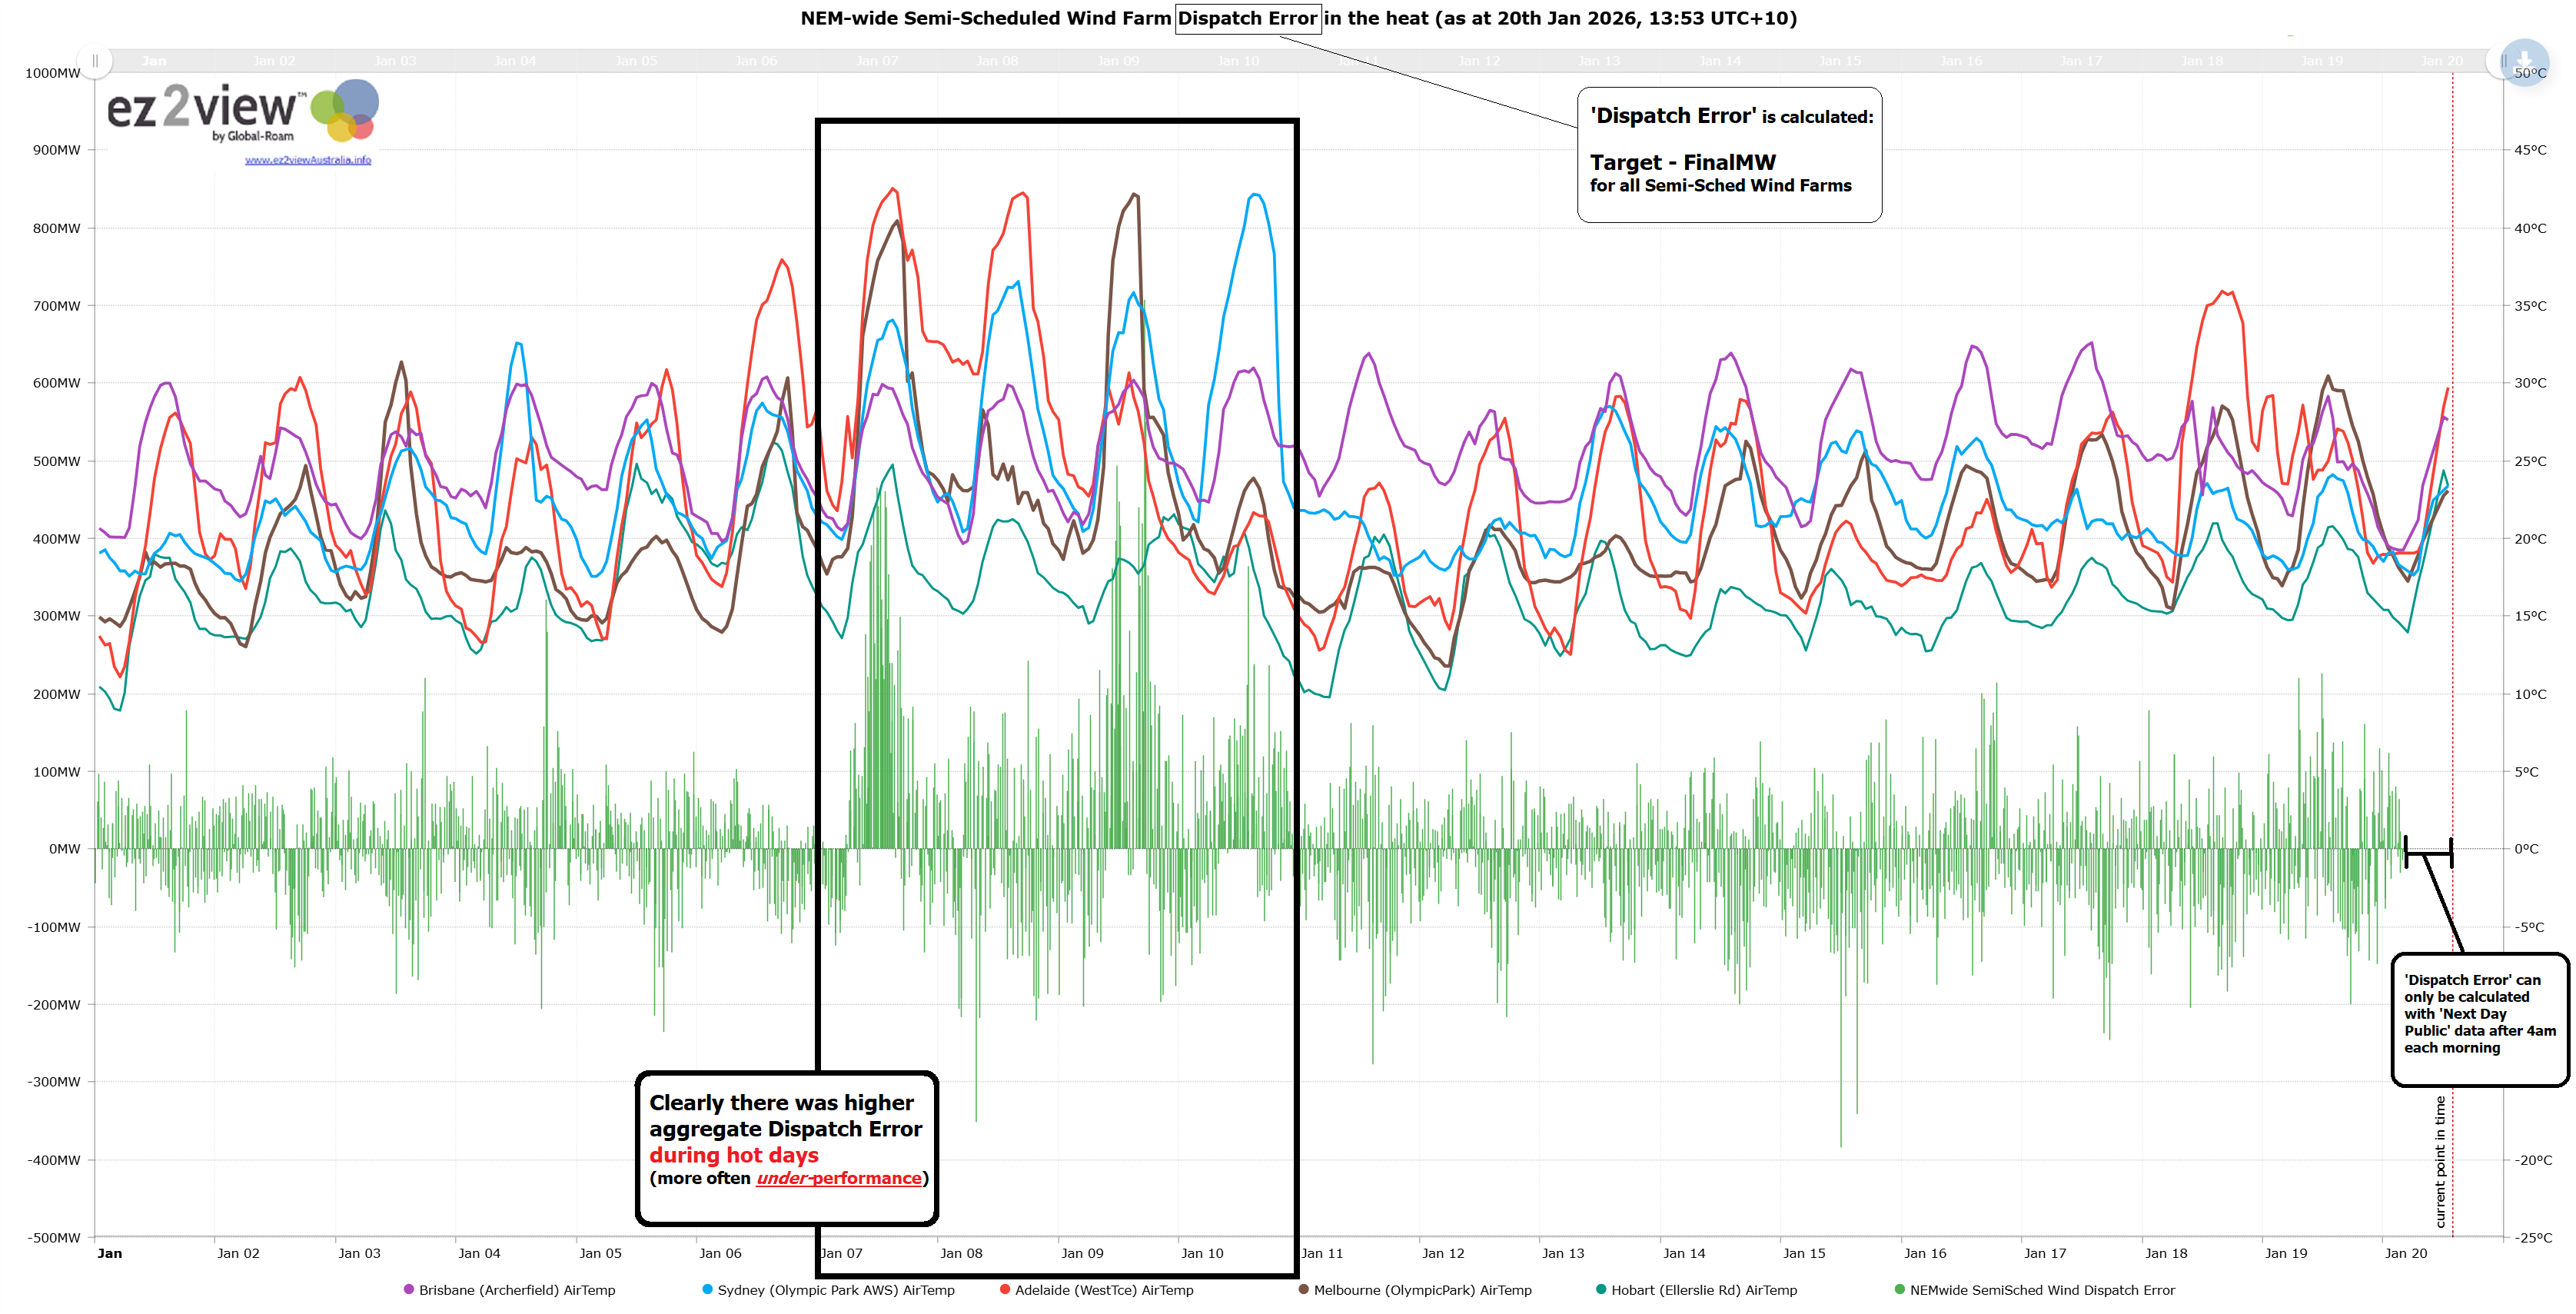2576x1314 pixels.
Task: Click the '-200MW' left axis label
Action: click(54, 1005)
